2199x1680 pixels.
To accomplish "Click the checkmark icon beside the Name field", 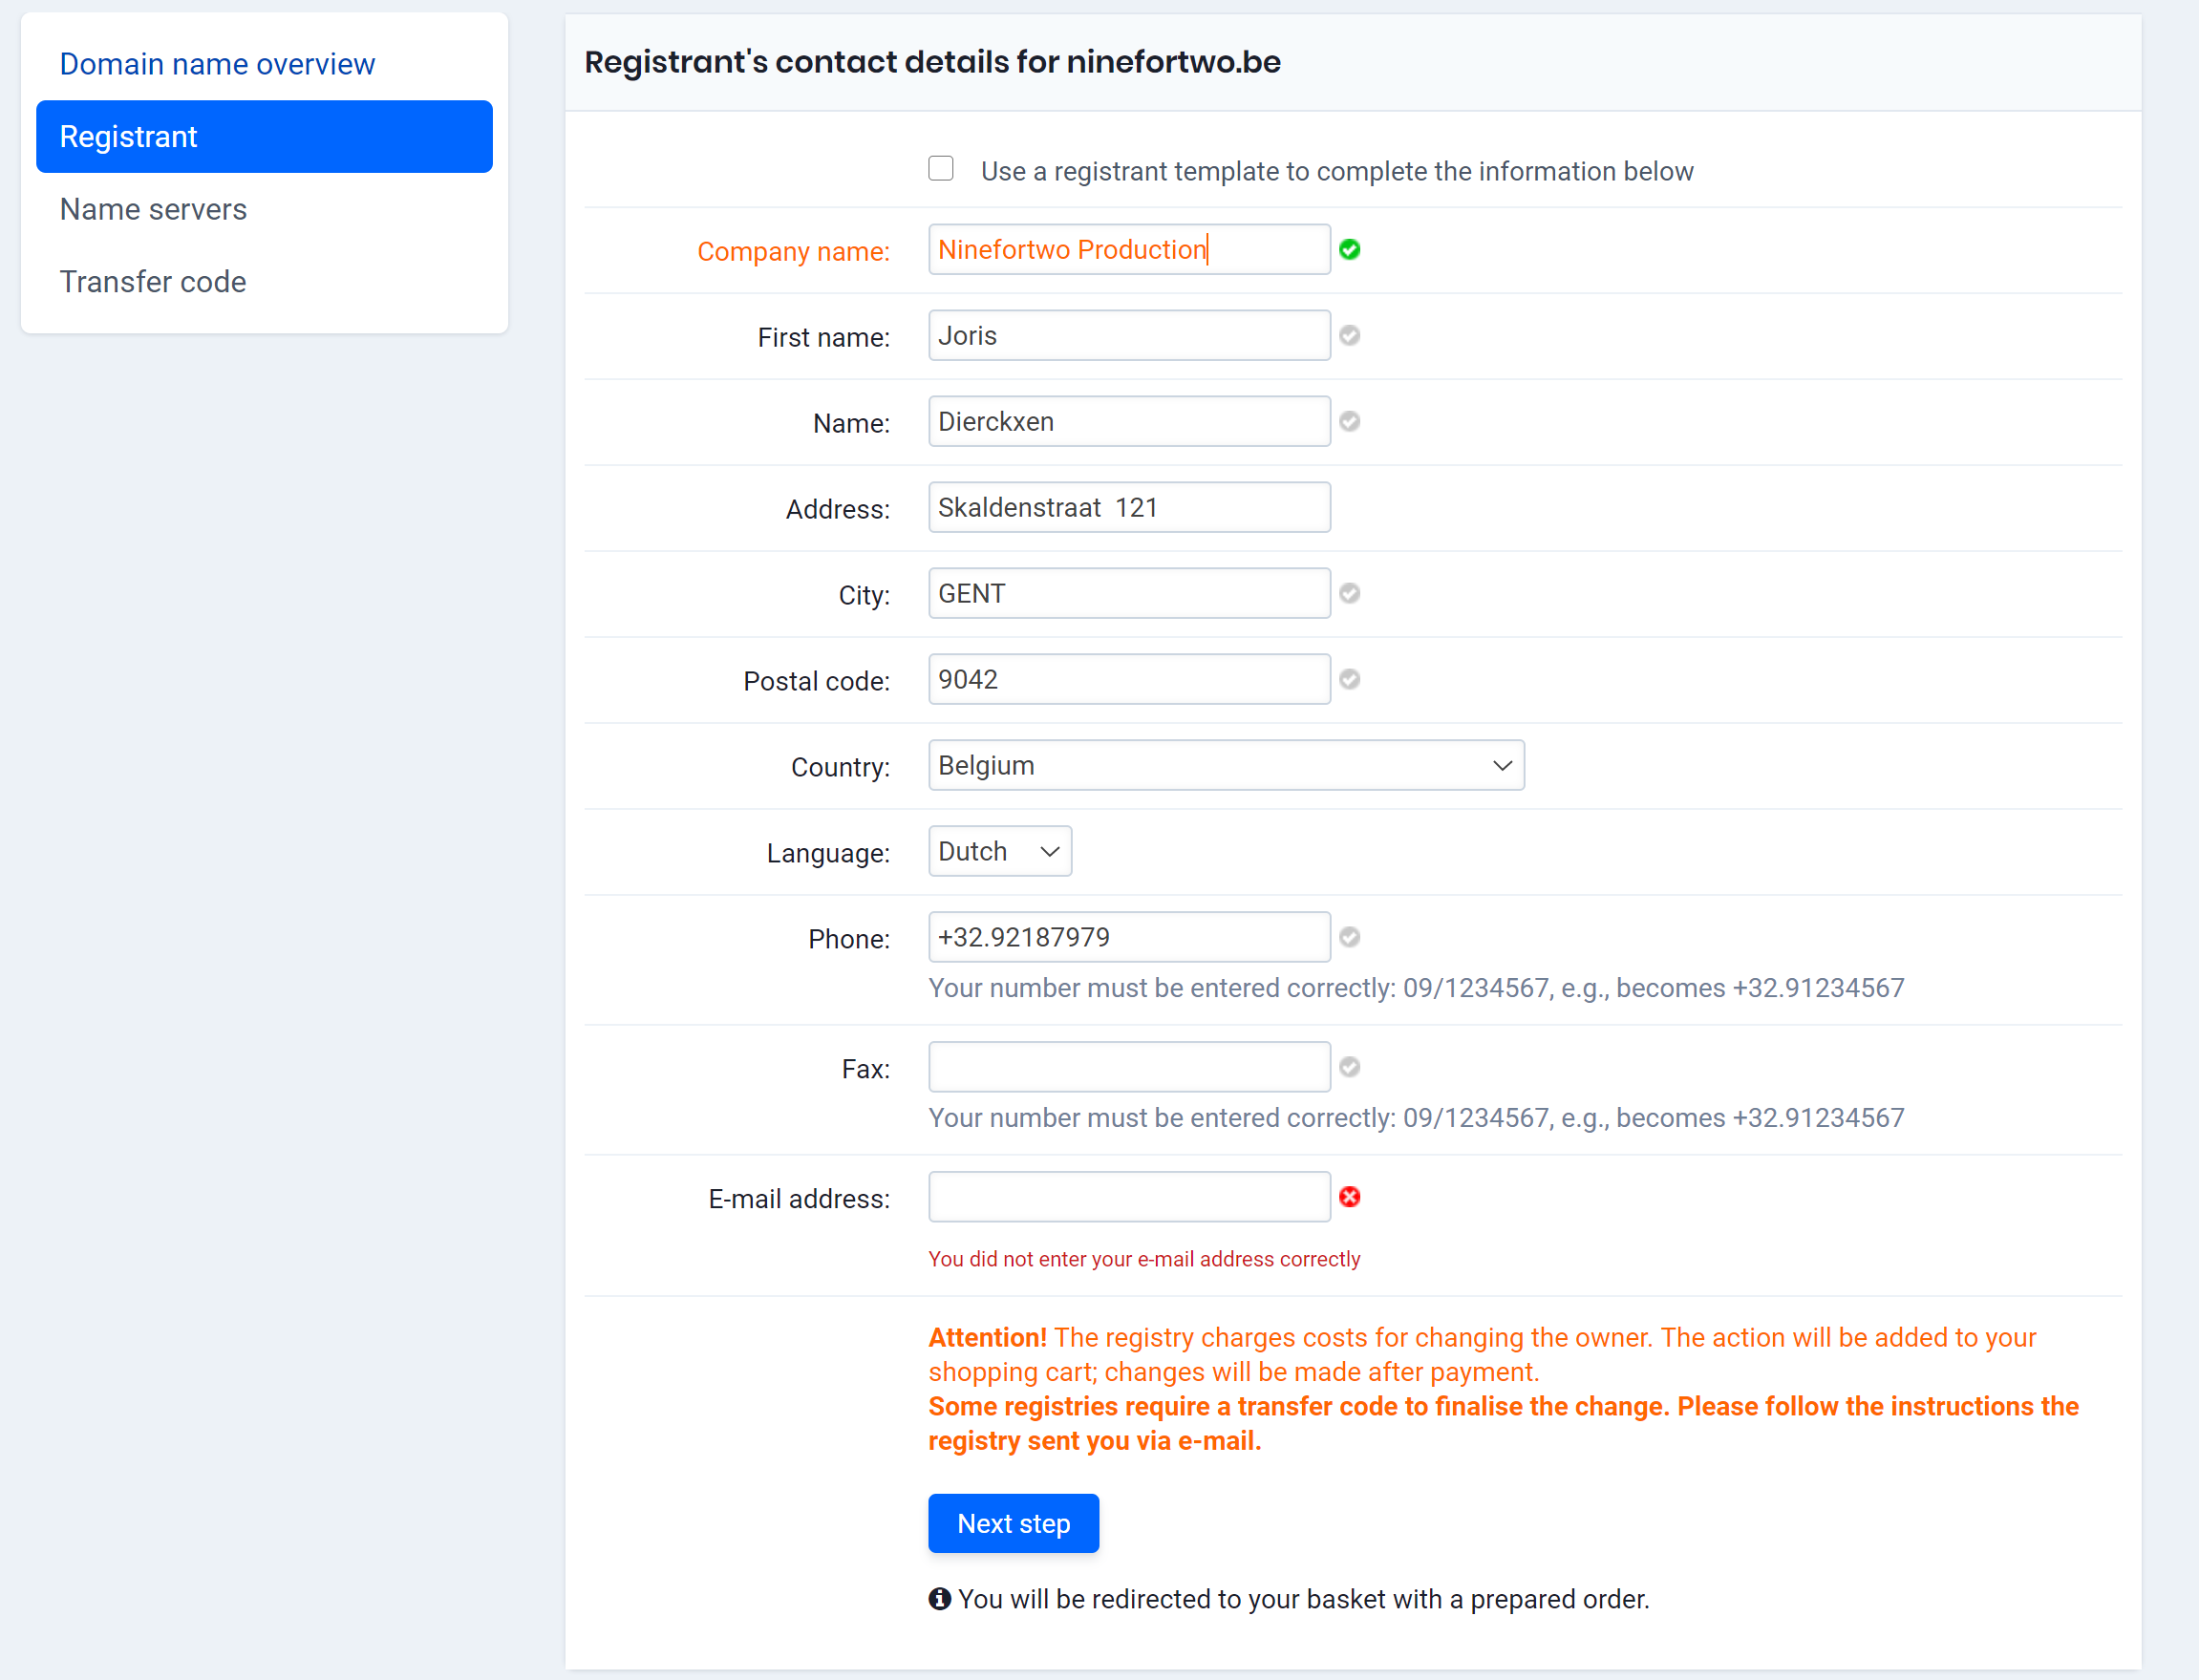I will 1351,422.
